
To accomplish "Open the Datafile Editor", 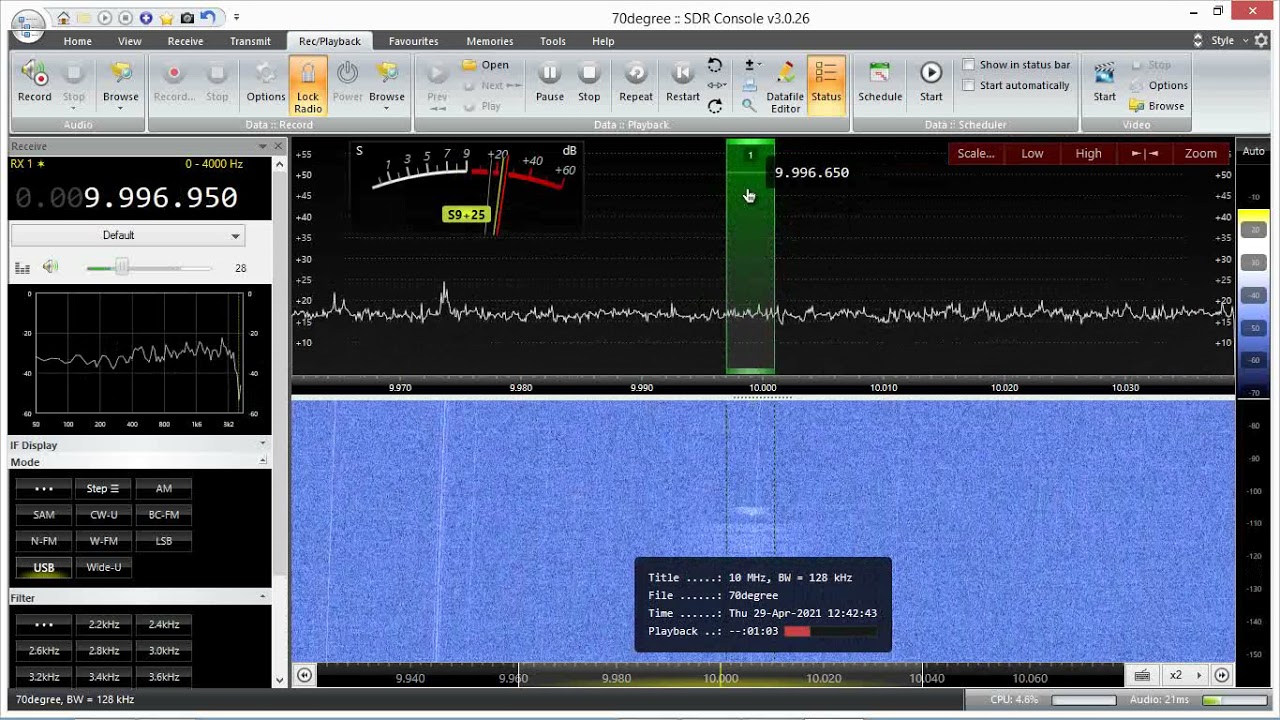I will point(785,86).
